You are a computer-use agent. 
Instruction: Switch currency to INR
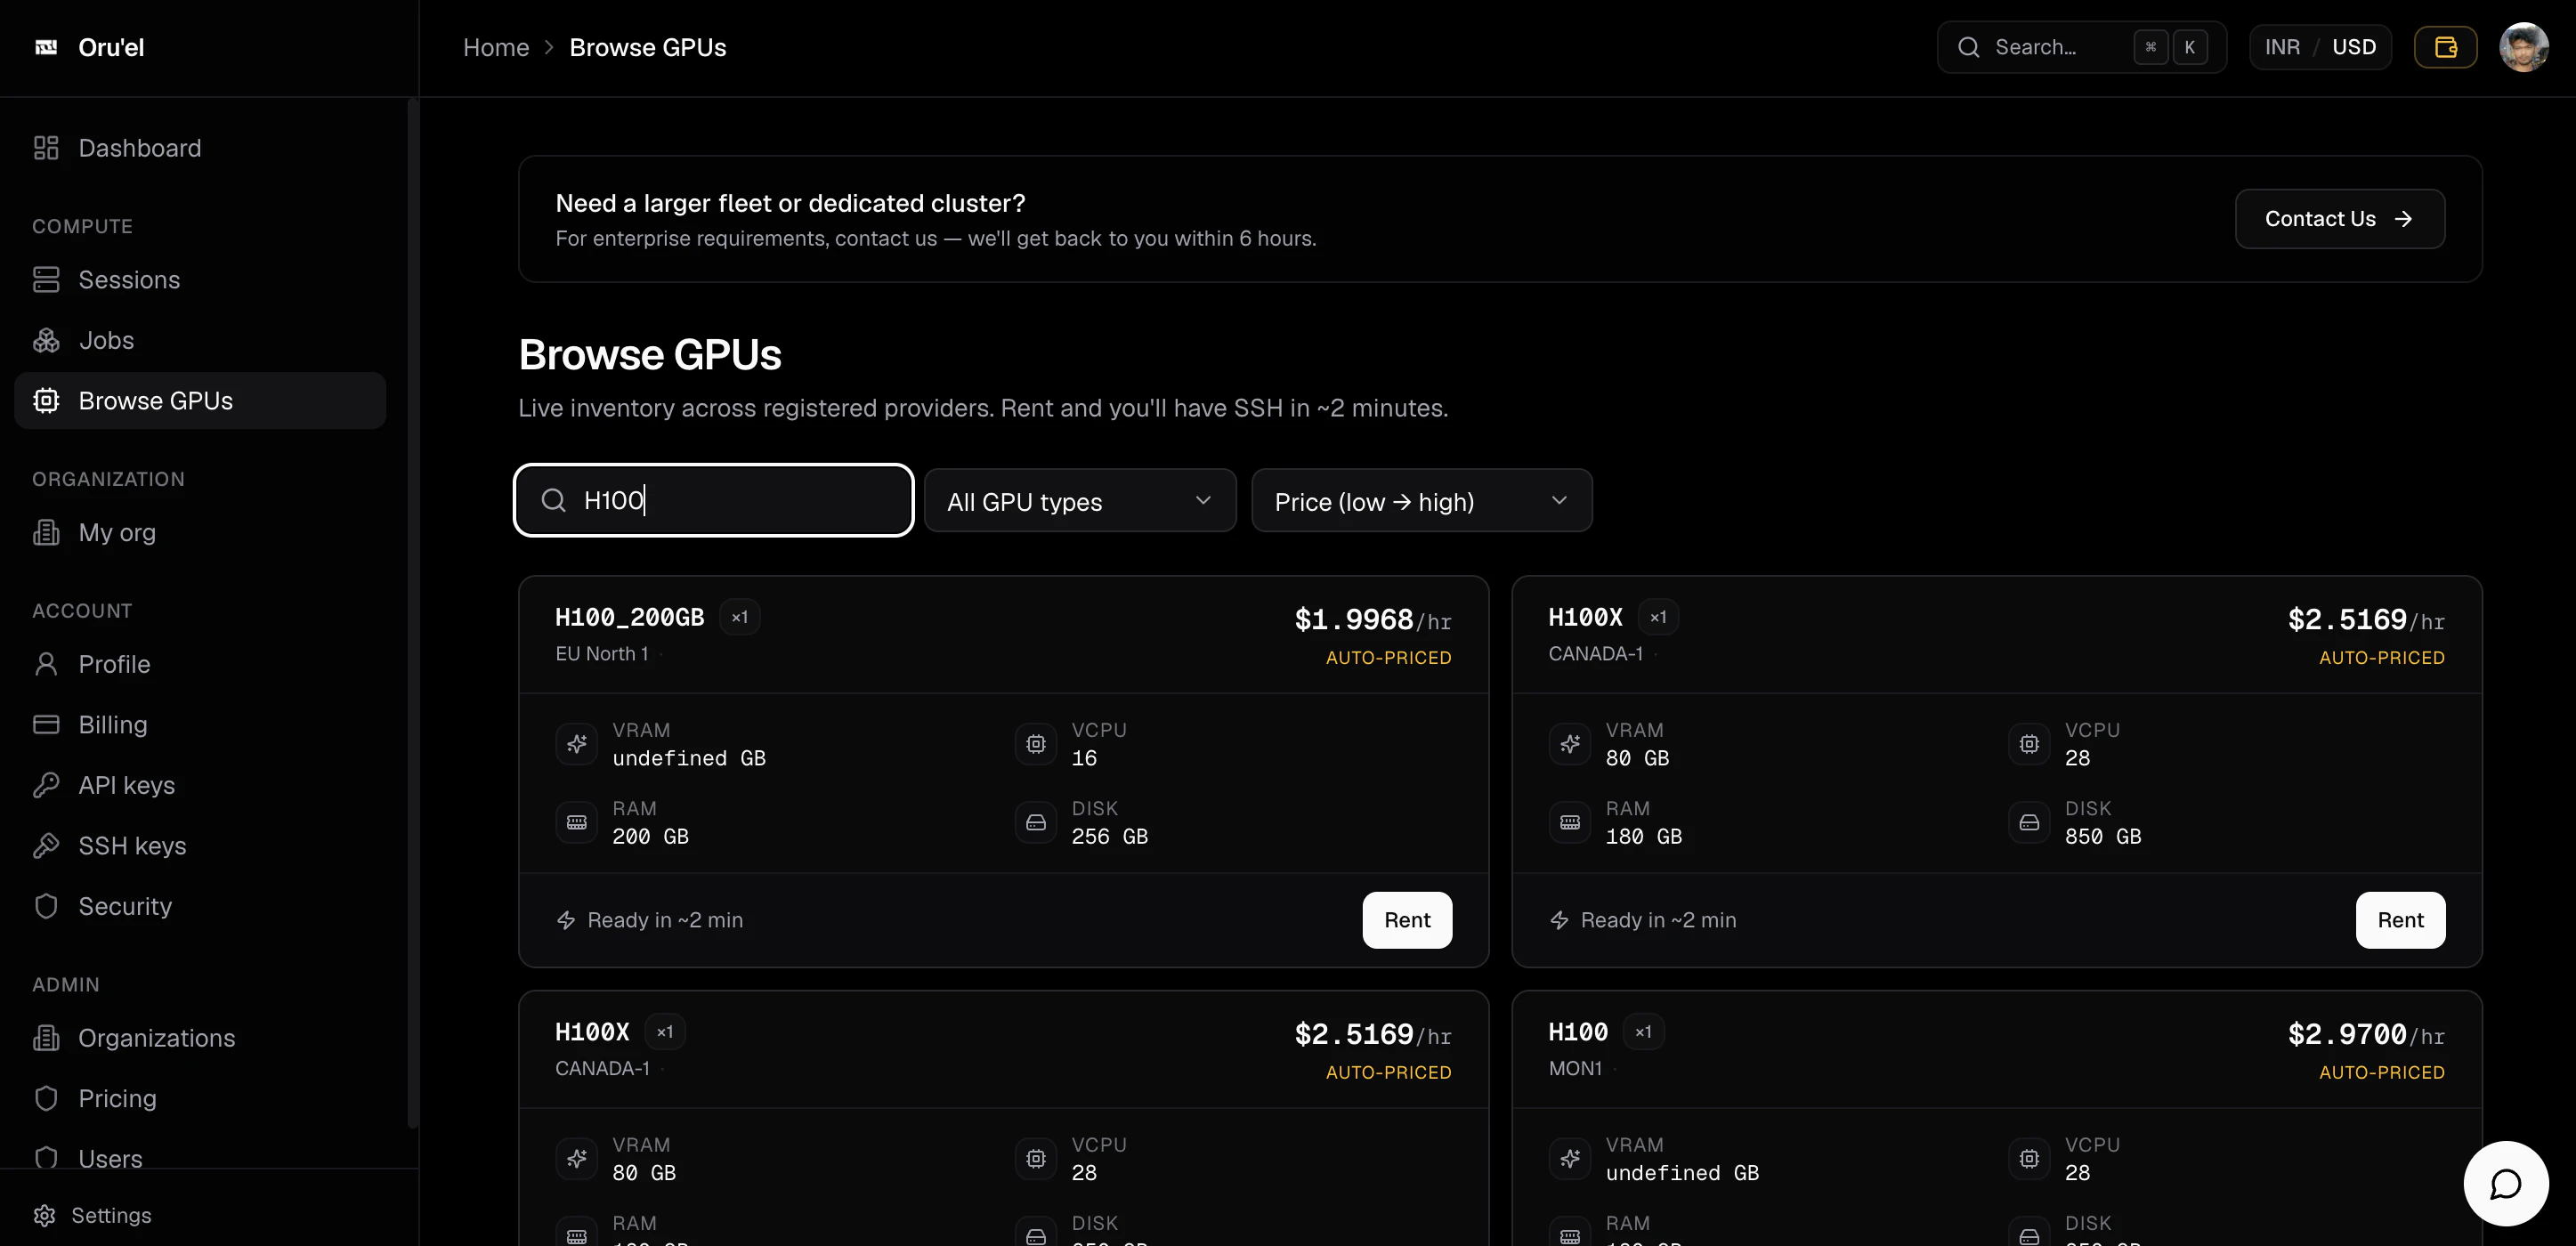(2282, 47)
